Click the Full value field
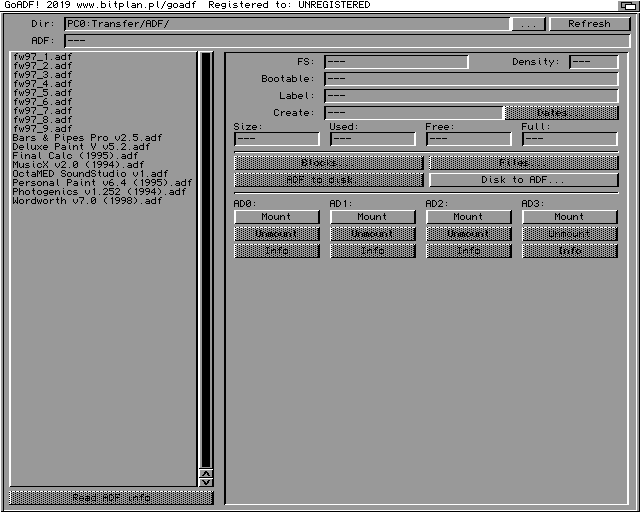The image size is (640, 512). click(570, 139)
